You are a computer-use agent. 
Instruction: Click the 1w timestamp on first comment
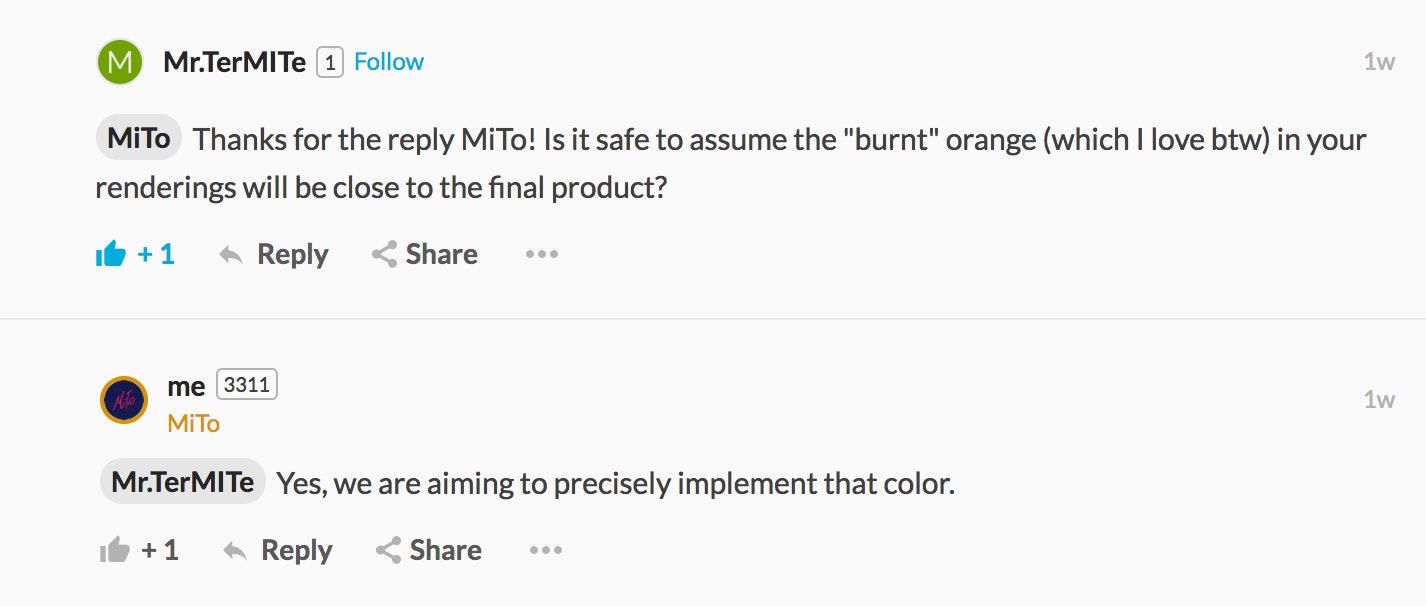pos(1379,62)
